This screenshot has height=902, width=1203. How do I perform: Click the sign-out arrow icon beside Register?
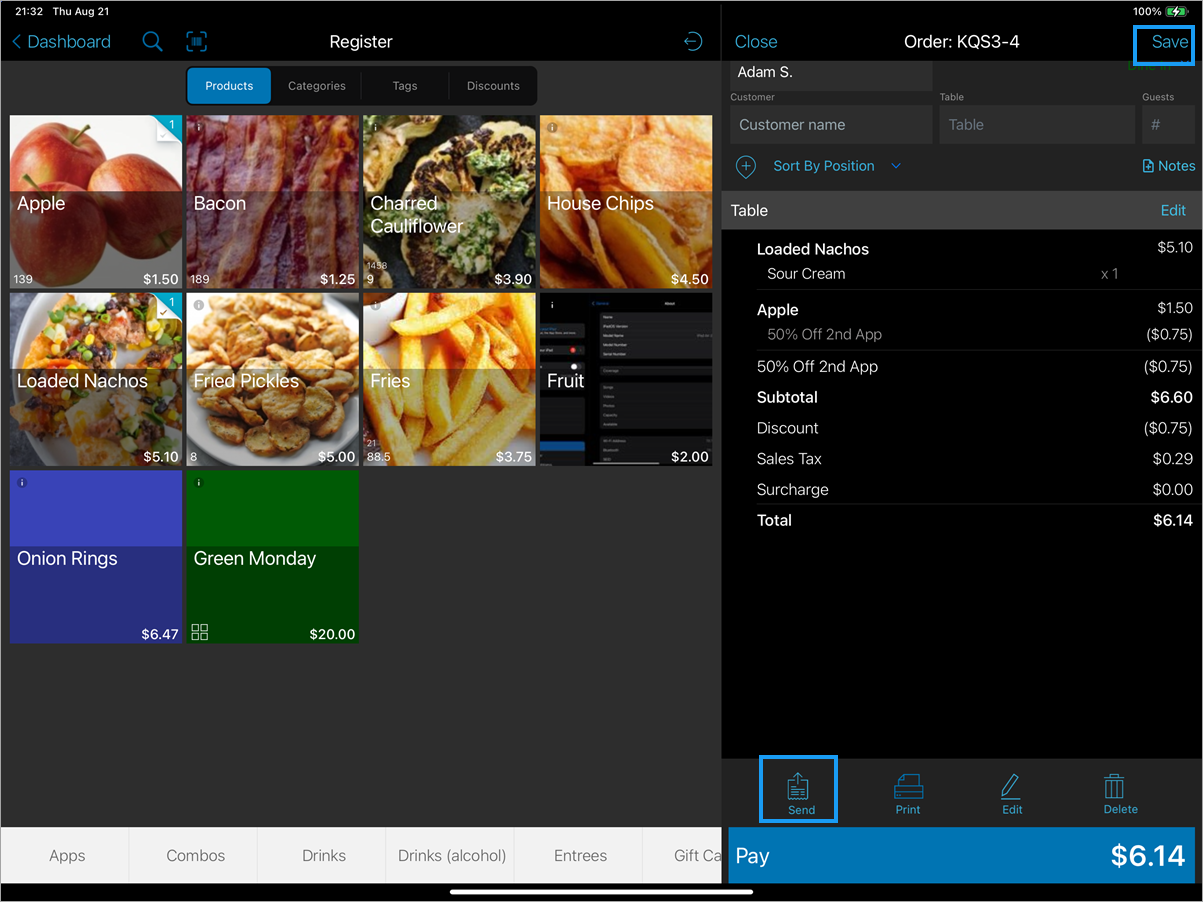(x=692, y=41)
